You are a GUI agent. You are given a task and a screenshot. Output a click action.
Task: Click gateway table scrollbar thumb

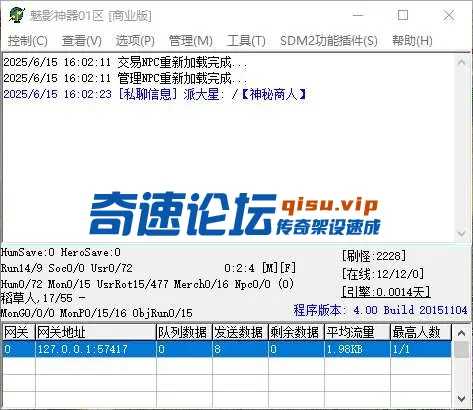462,349
